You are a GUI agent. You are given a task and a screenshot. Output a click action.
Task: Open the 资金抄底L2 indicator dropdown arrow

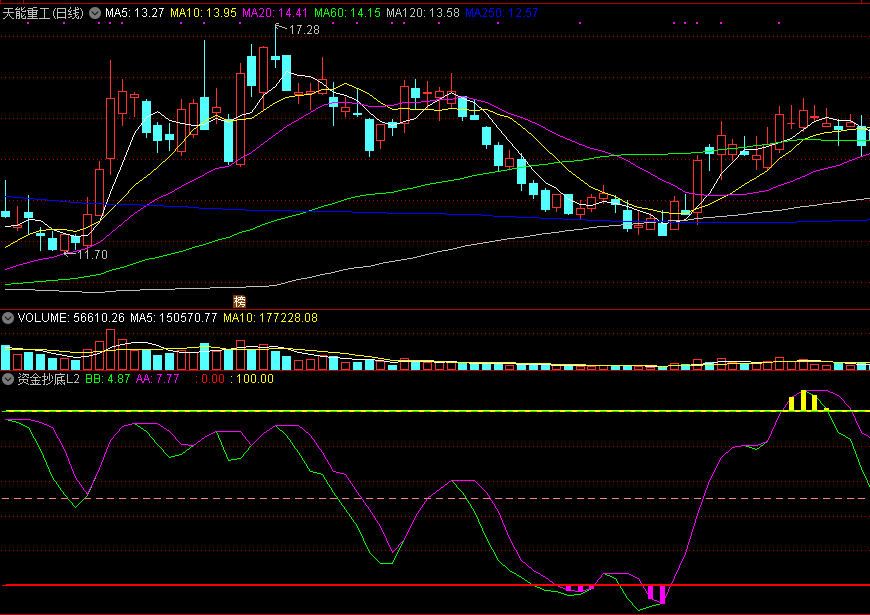click(8, 379)
